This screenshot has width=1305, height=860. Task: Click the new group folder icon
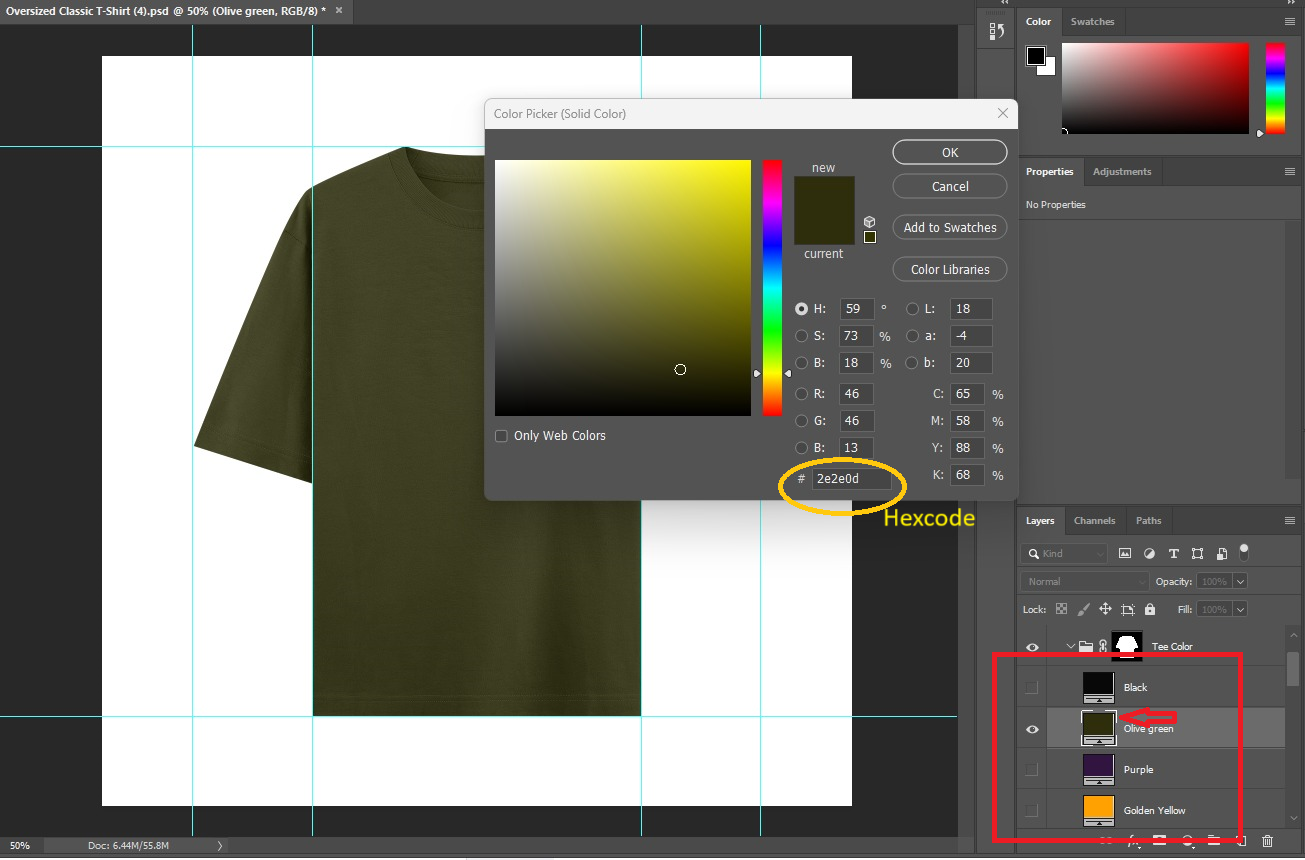coord(1213,842)
